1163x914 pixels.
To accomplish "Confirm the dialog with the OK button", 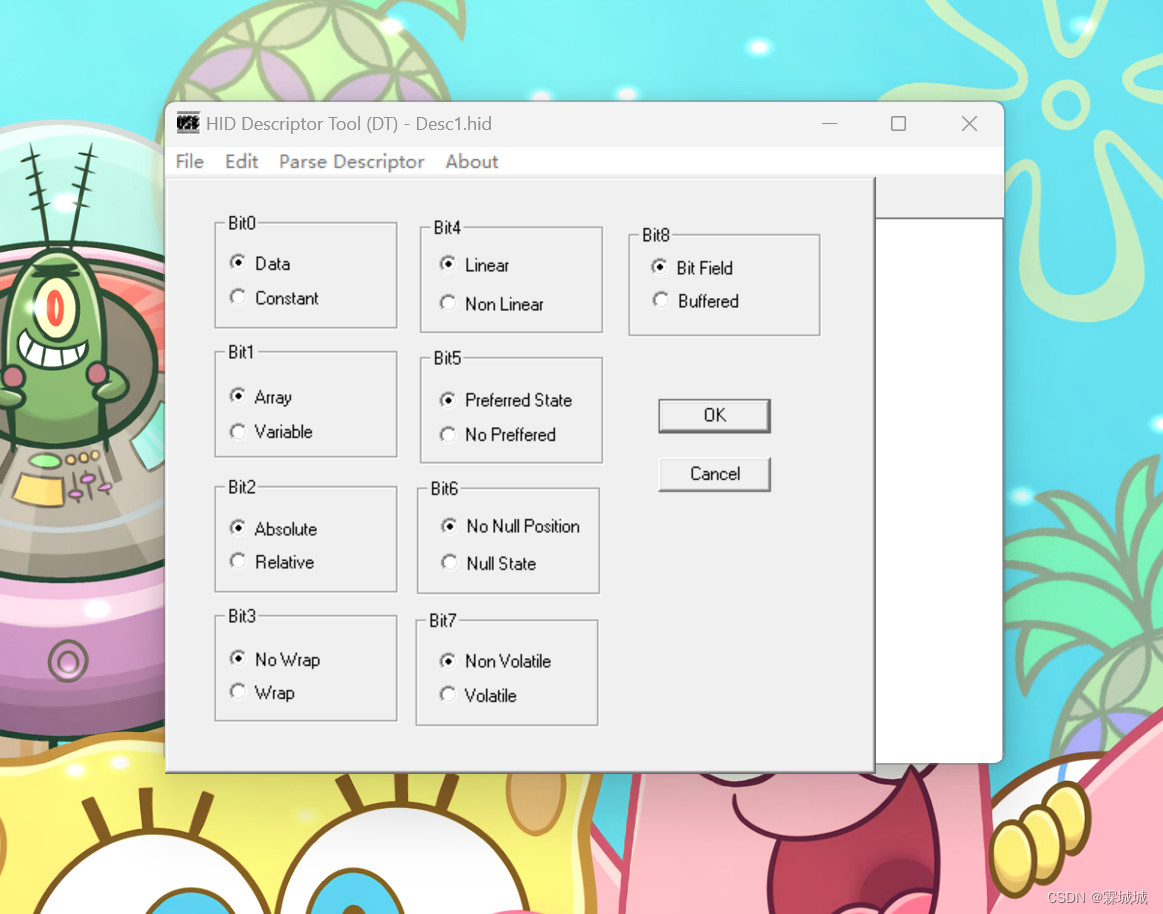I will (x=714, y=415).
